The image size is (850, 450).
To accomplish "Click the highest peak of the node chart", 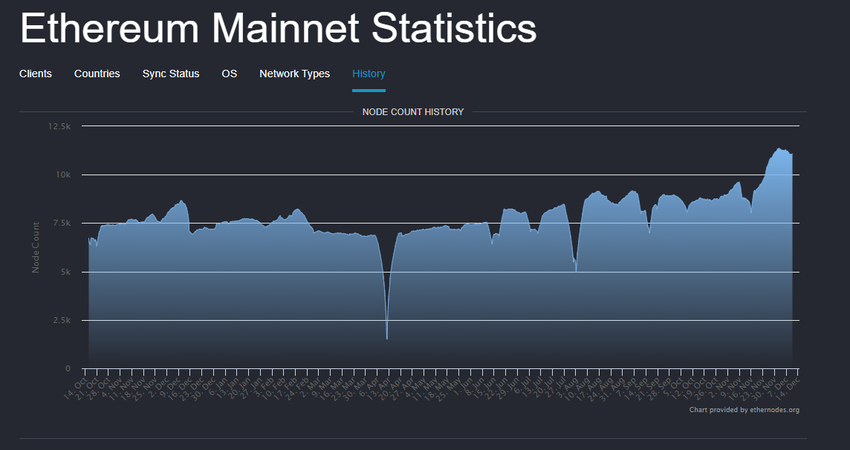I will (778, 149).
